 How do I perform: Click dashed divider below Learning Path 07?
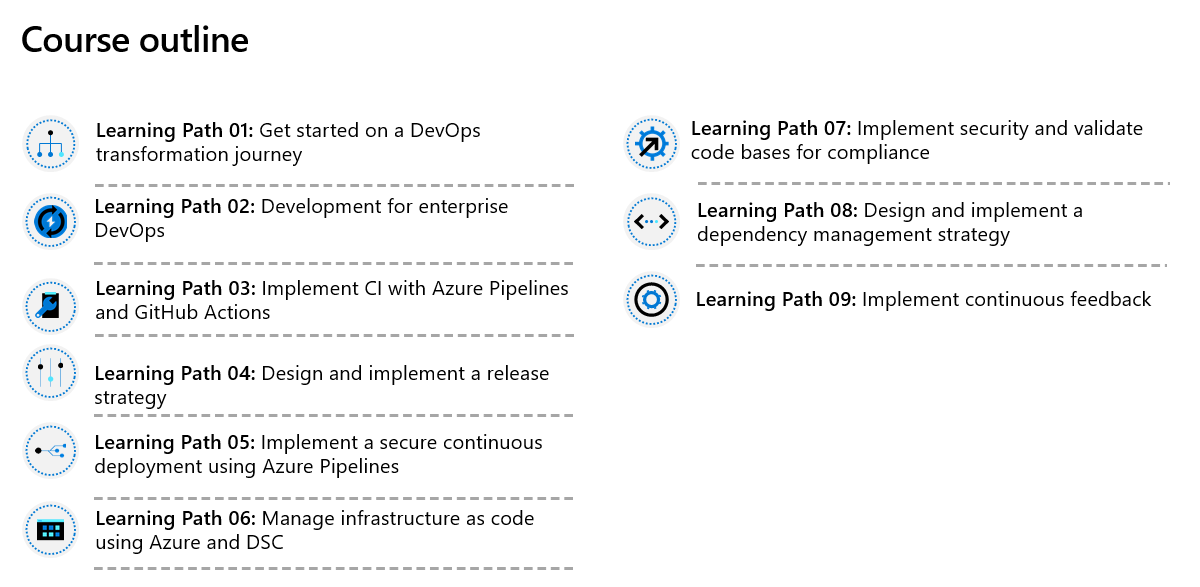(x=933, y=183)
